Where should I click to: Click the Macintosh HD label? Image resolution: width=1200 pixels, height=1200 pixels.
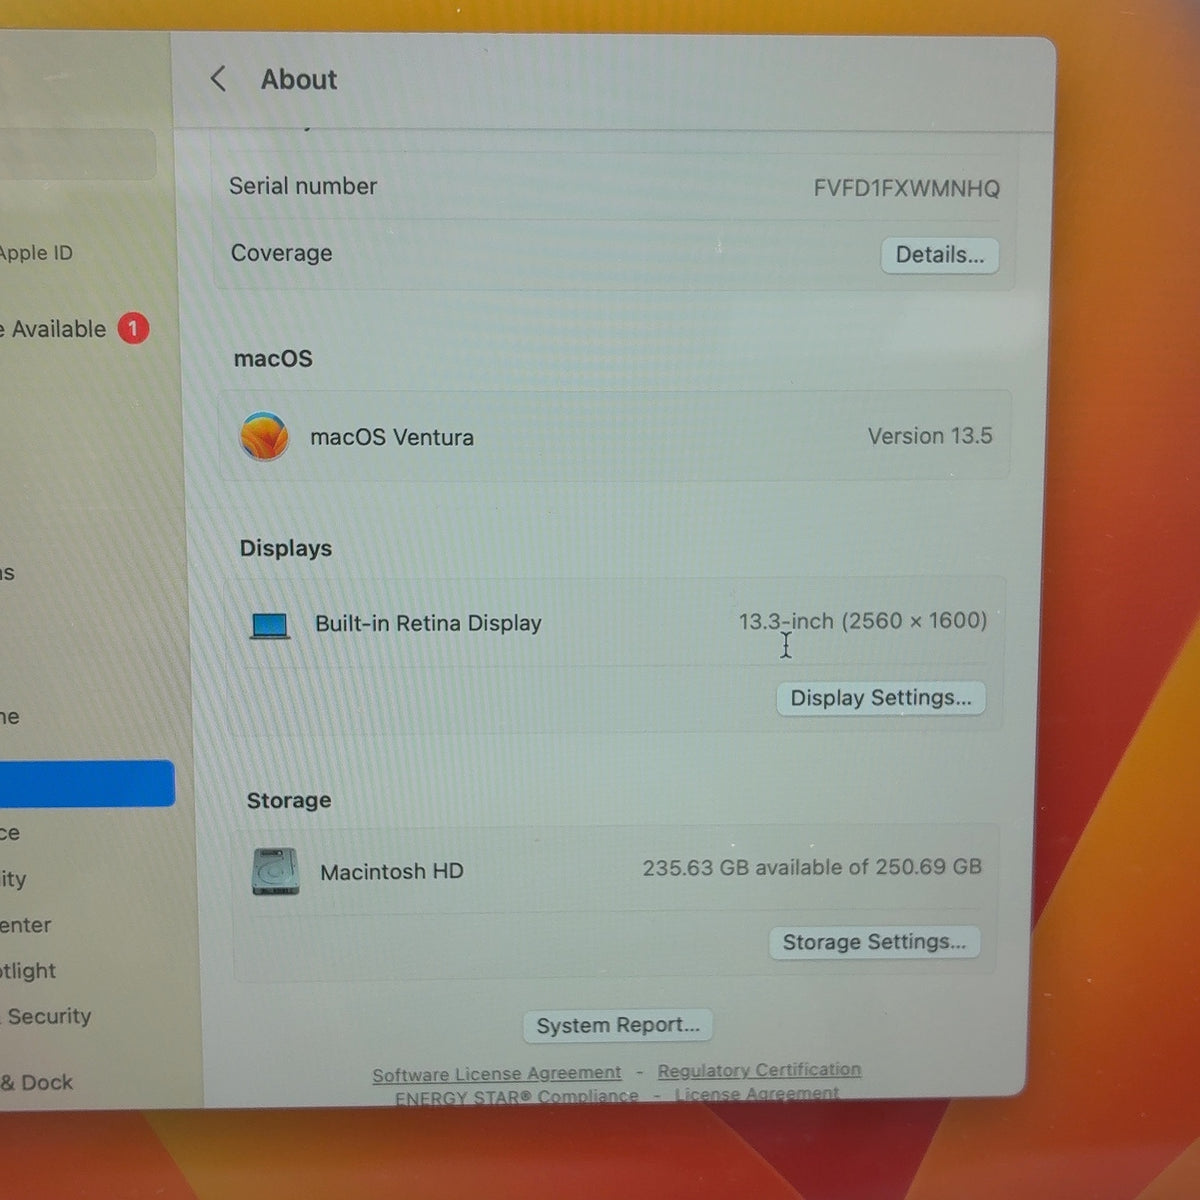point(392,872)
